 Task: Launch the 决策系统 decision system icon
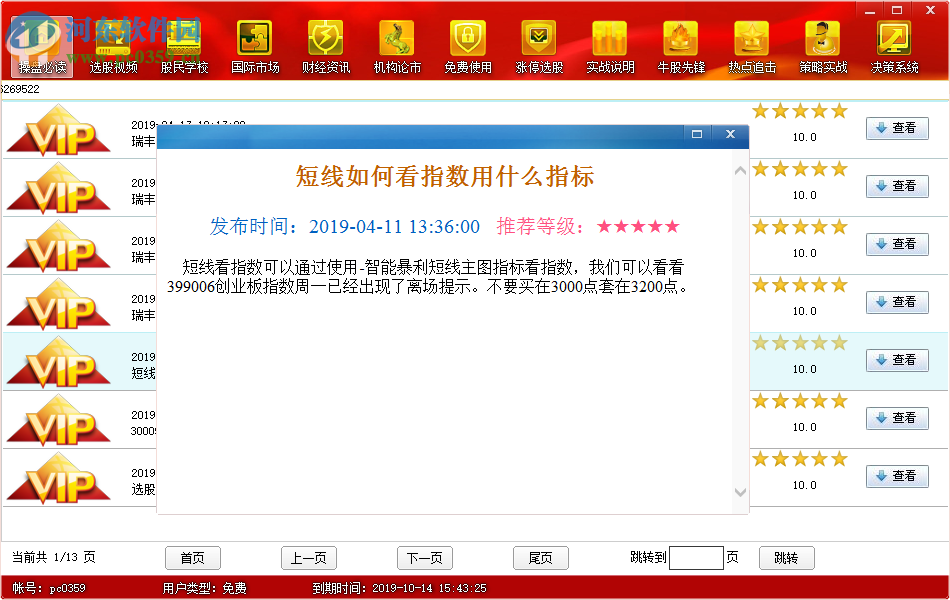click(x=895, y=42)
